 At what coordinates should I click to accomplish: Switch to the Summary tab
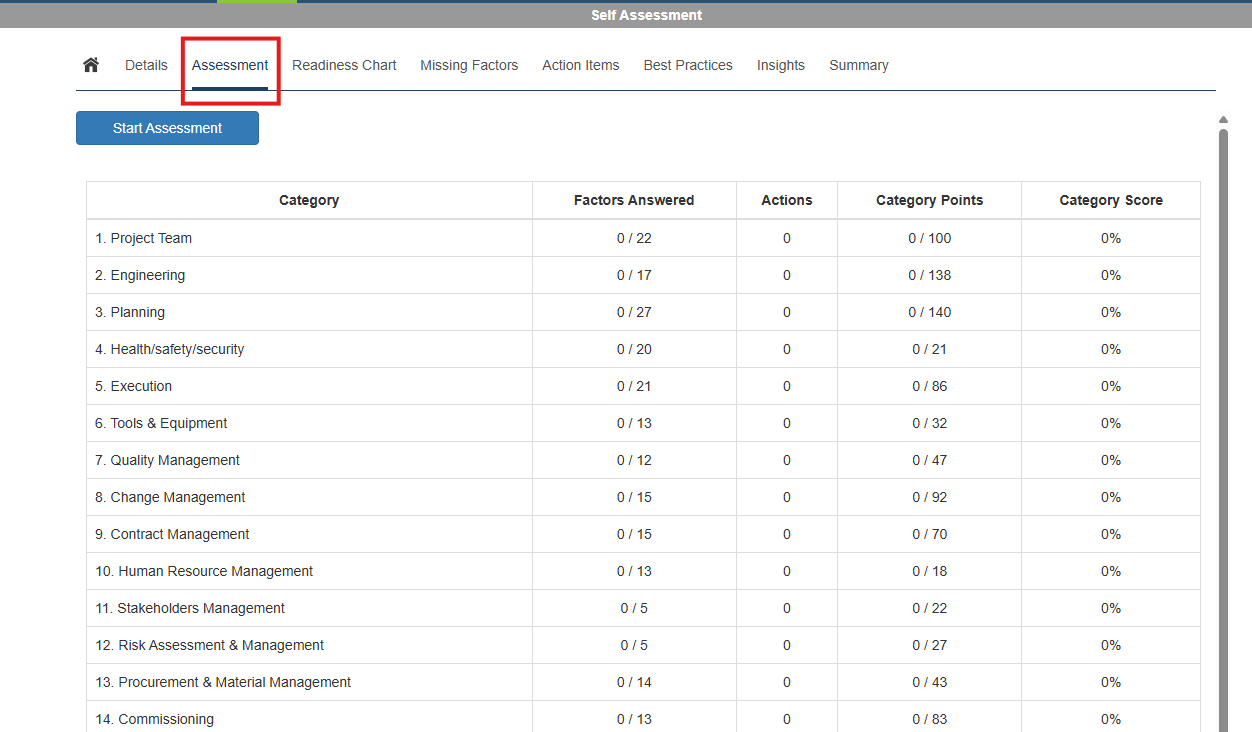858,65
